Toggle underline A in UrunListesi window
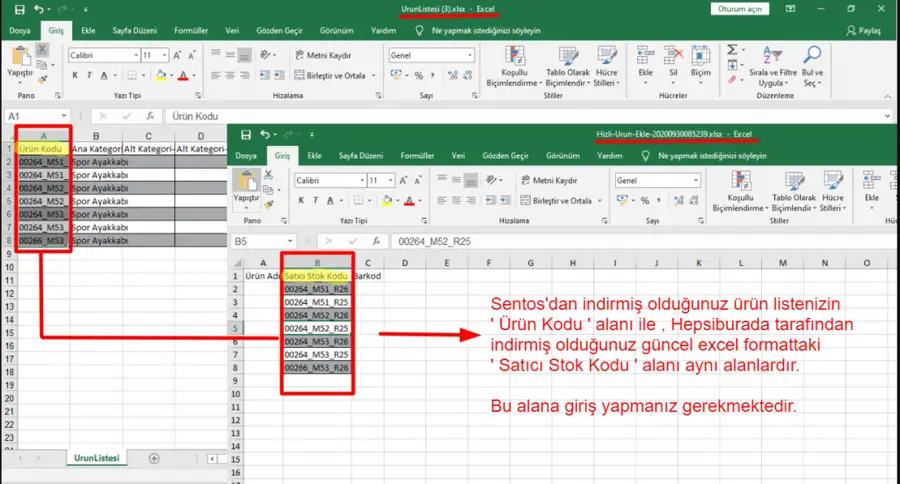 [x=104, y=75]
